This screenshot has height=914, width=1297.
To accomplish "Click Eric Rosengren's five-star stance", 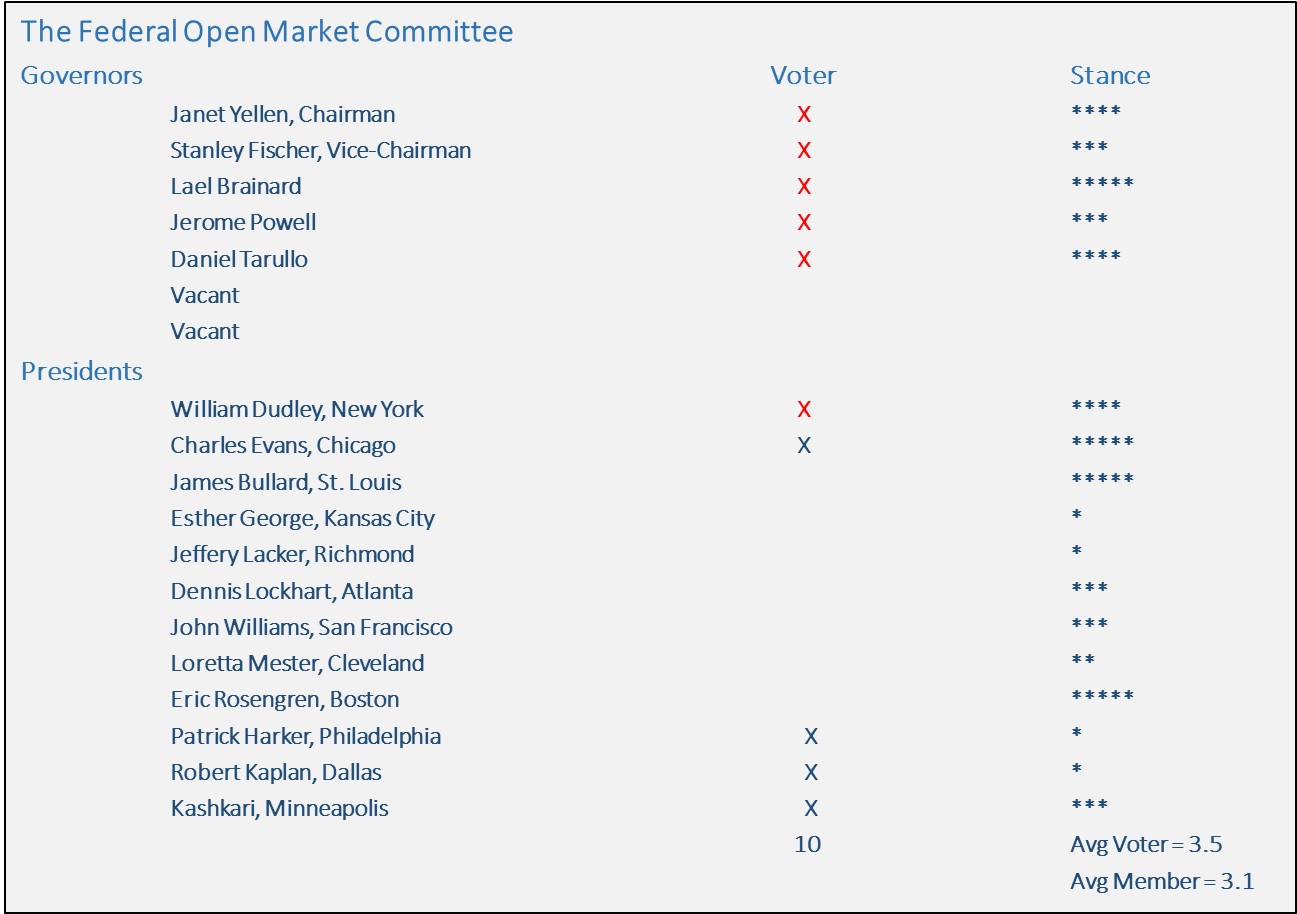I will click(1102, 697).
